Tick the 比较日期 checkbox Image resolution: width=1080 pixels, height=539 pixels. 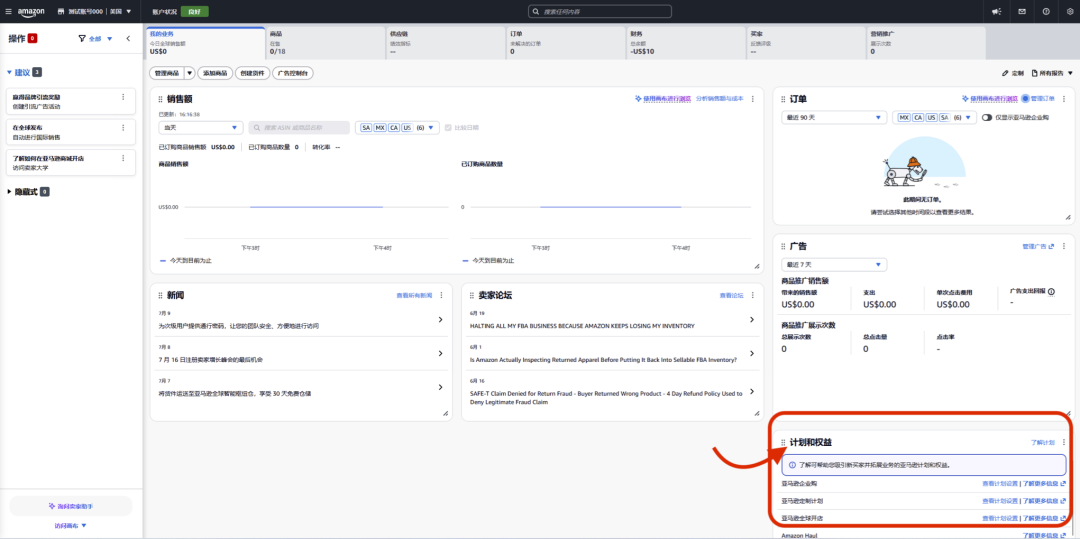pos(448,127)
